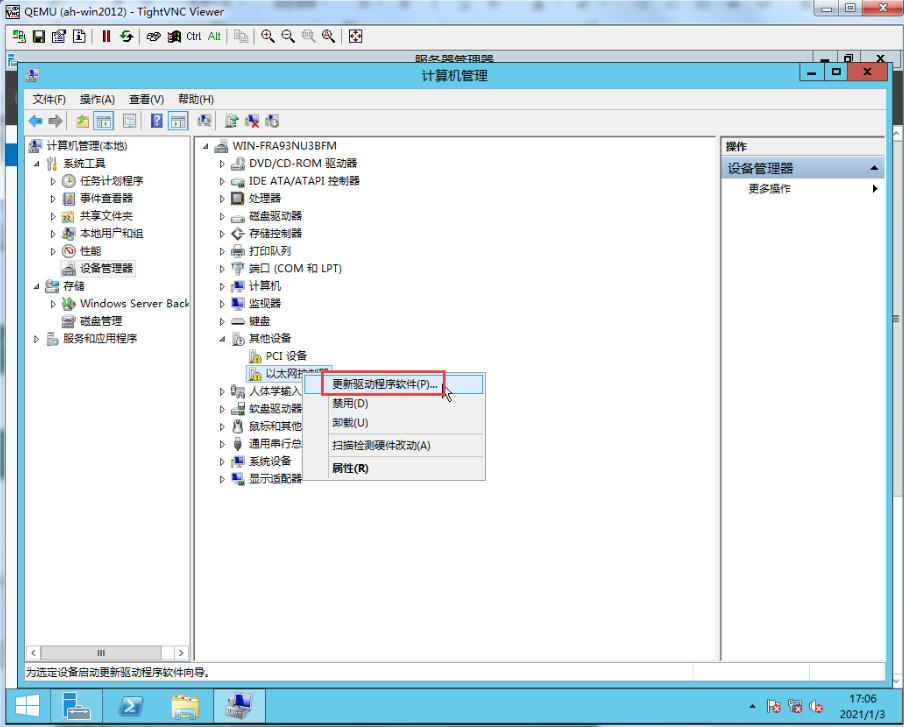The width and height of the screenshot is (904, 727).
Task: Collapse the 其他设备 device category
Action: point(222,339)
